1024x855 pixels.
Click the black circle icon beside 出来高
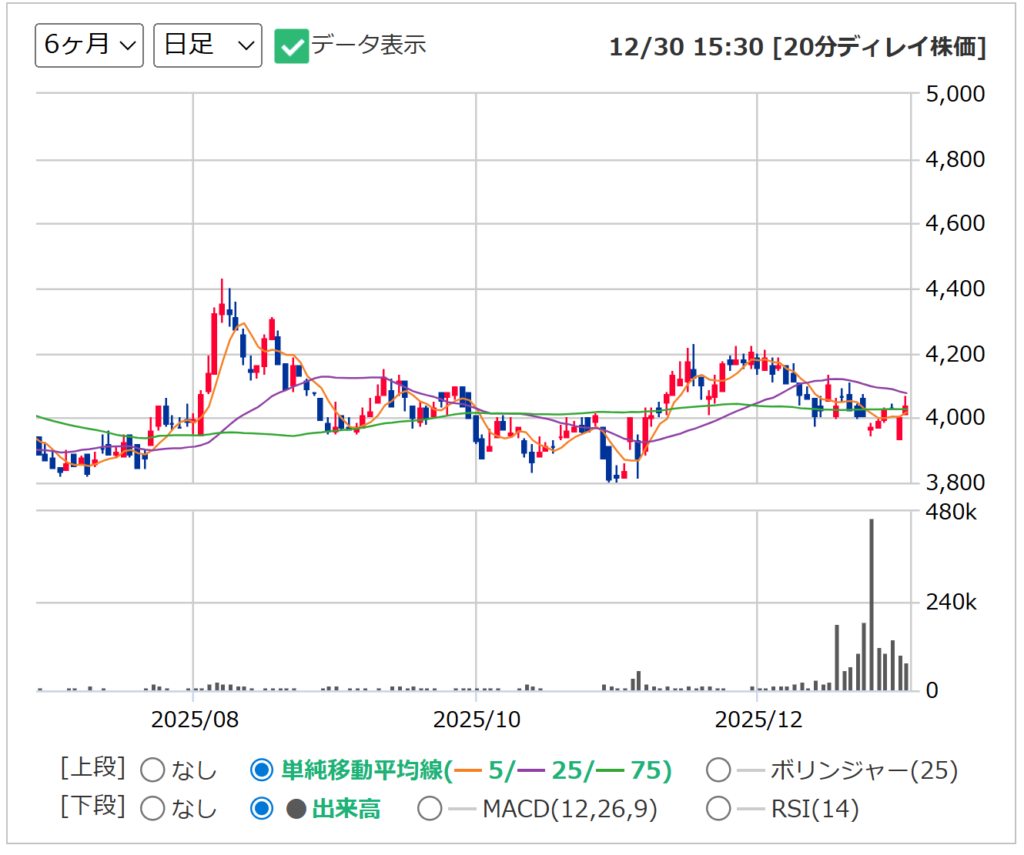click(296, 810)
